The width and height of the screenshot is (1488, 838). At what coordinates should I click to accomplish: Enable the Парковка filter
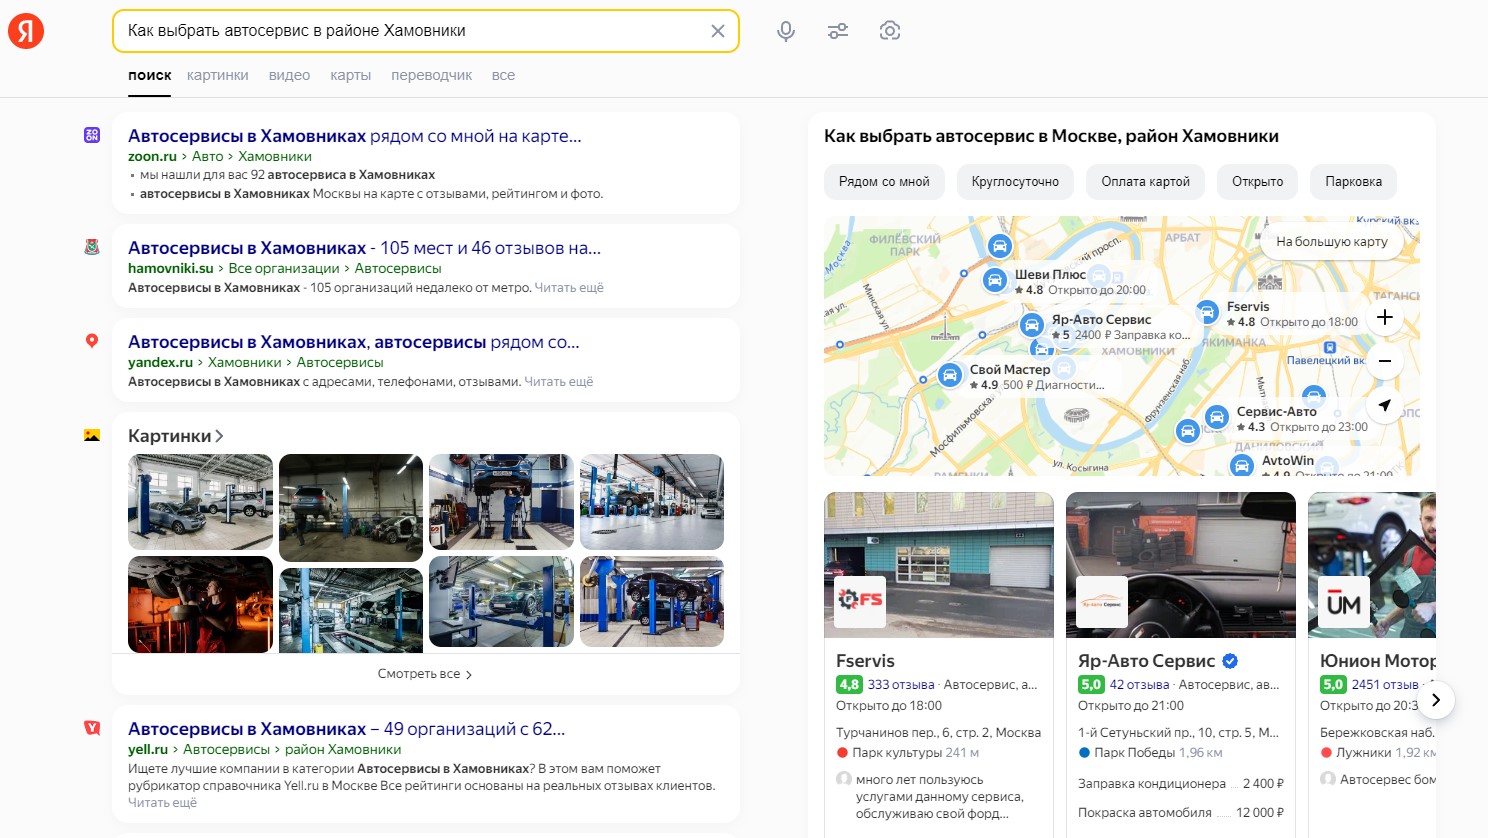(x=1353, y=182)
